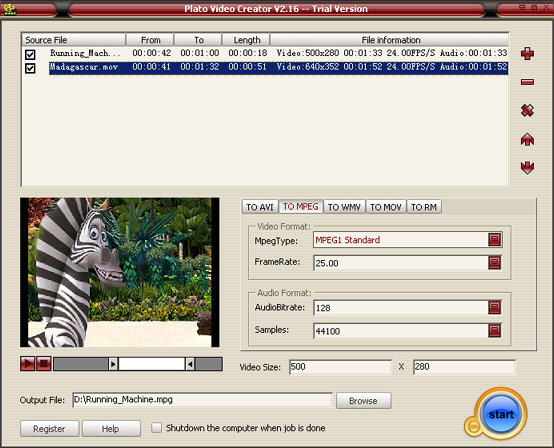Viewport: 554px width, 448px height.
Task: Click the Video Size width field
Action: (341, 367)
